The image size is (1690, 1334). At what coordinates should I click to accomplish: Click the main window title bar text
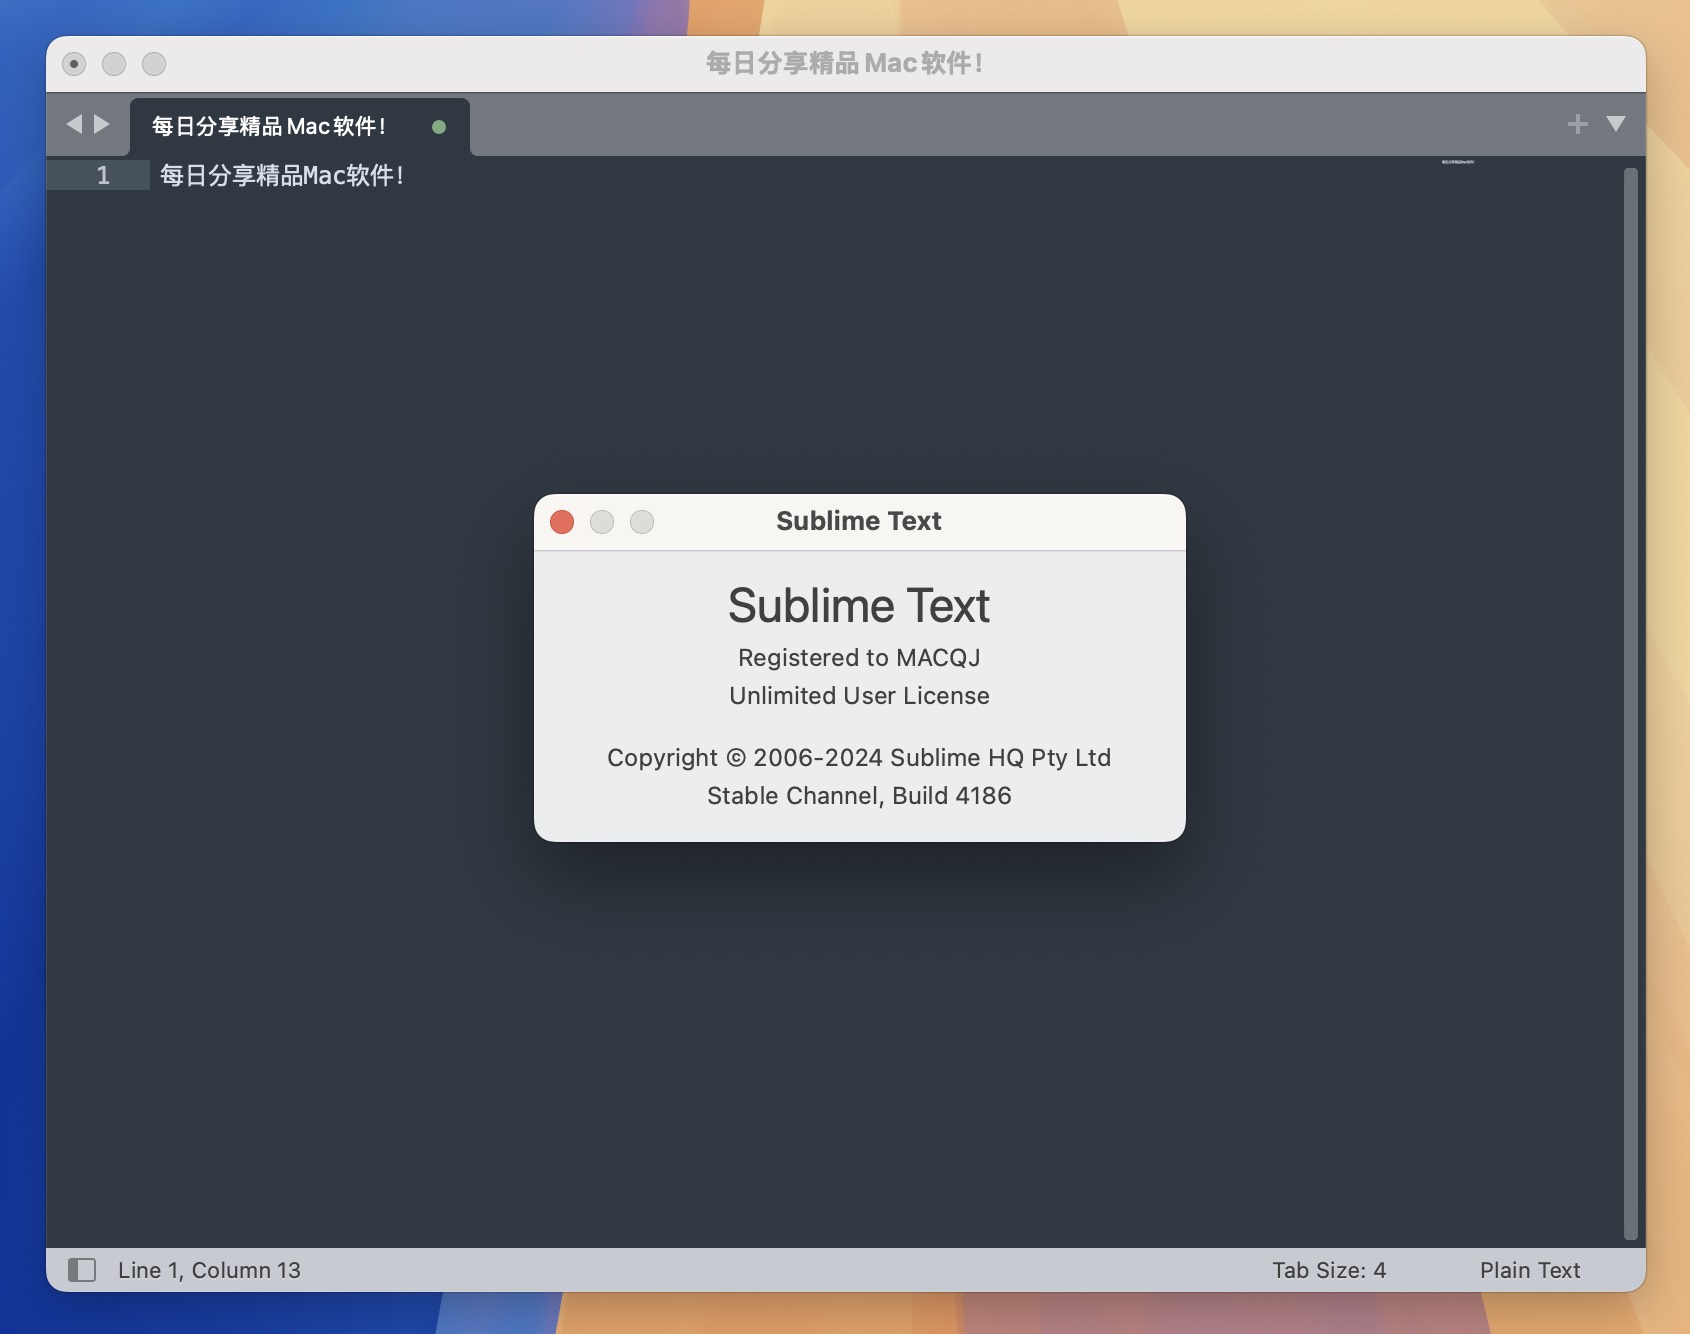tap(845, 63)
